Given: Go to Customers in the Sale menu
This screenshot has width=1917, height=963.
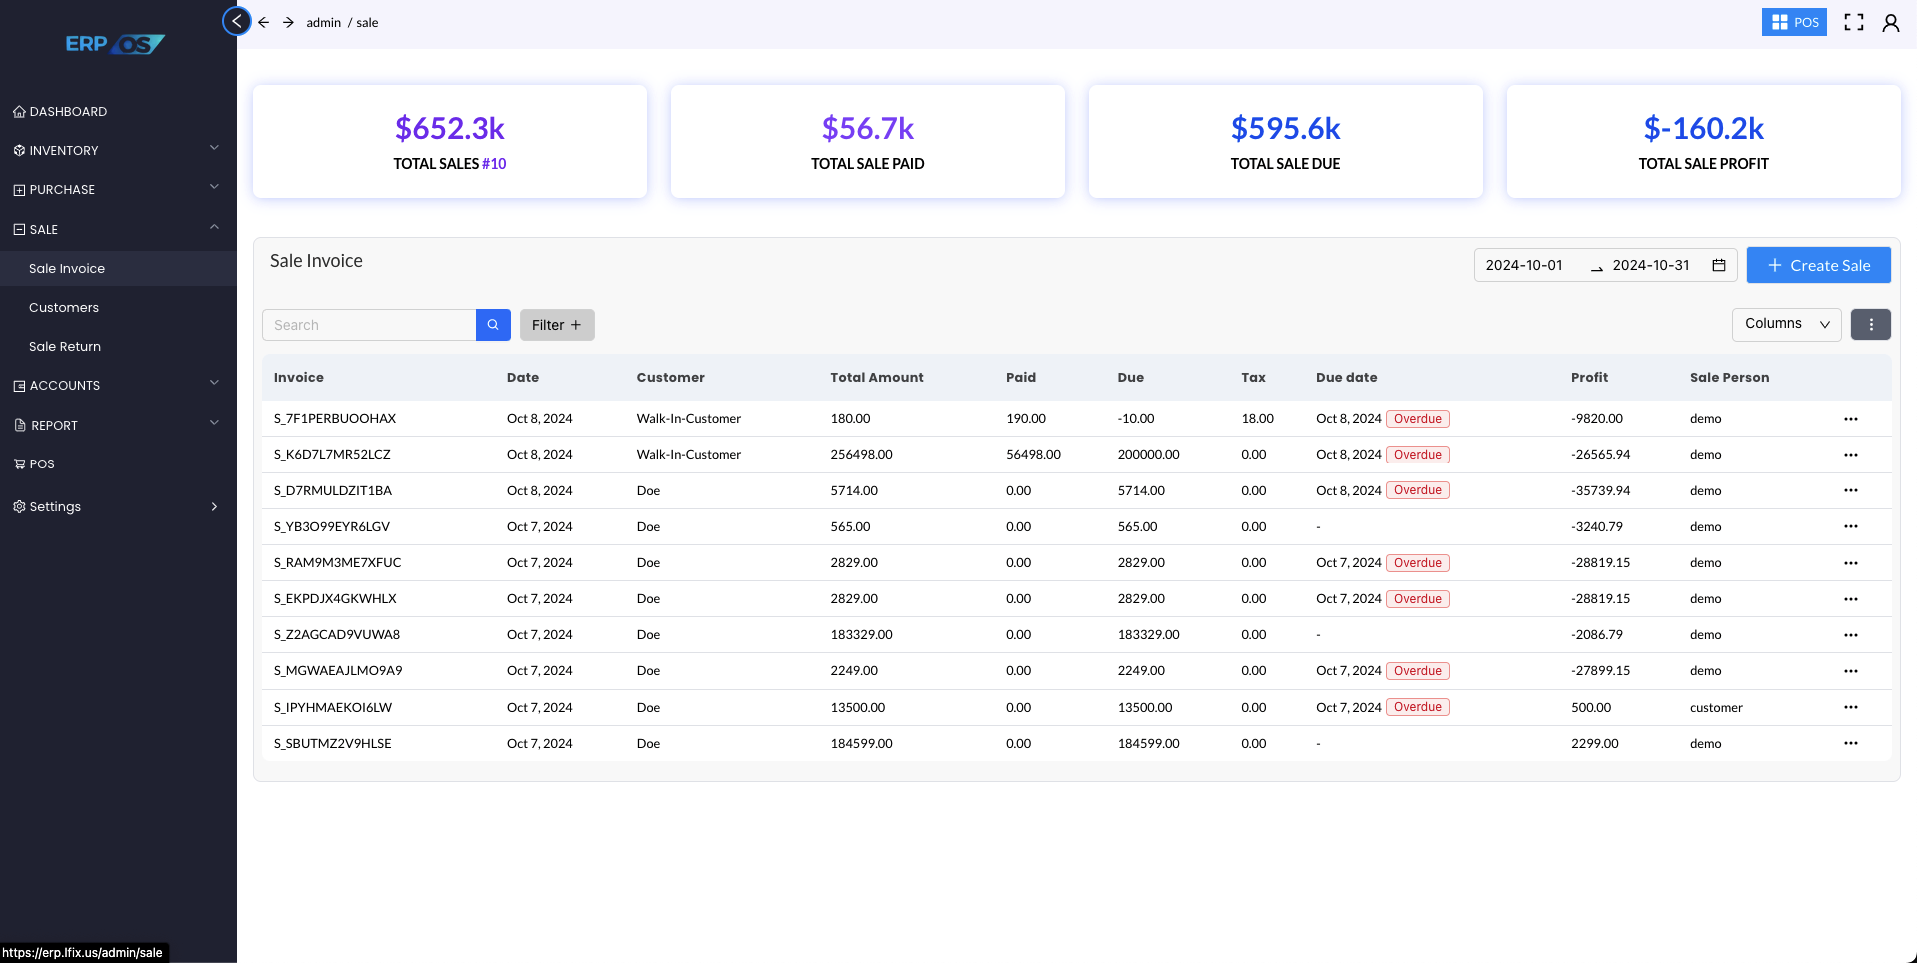Looking at the screenshot, I should pos(64,307).
